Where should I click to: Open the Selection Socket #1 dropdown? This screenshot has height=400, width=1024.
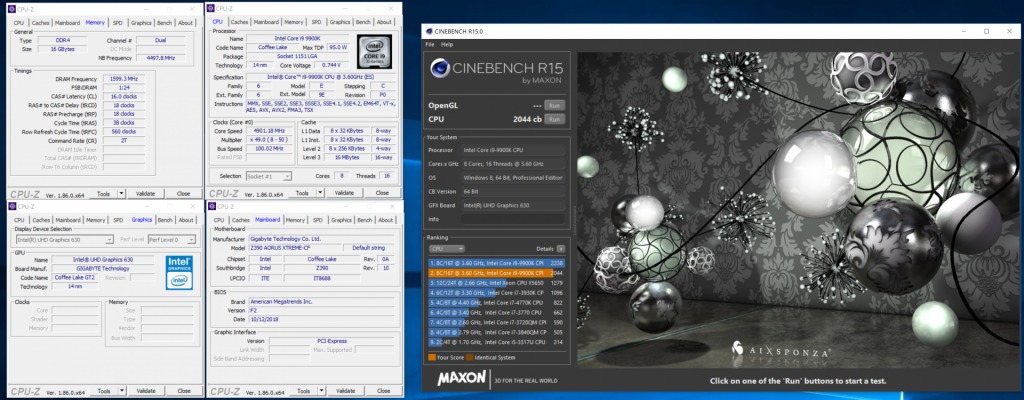point(268,176)
